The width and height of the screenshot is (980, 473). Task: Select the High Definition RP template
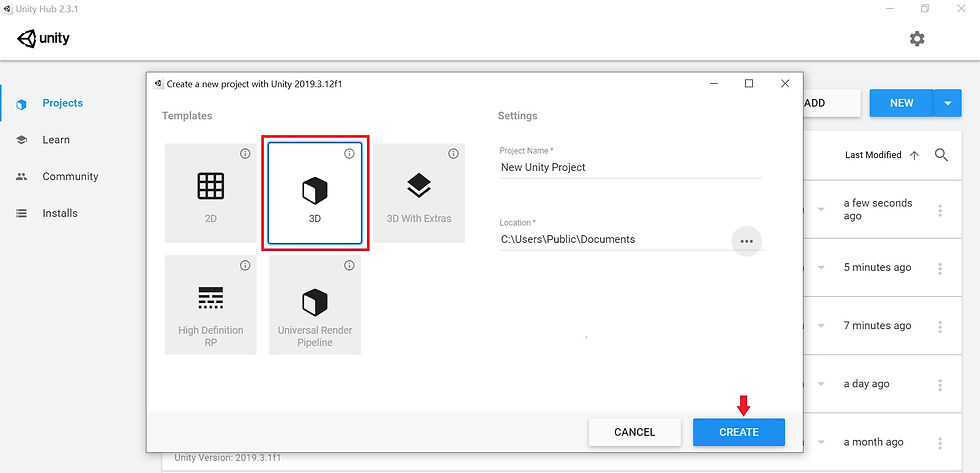[x=211, y=305]
